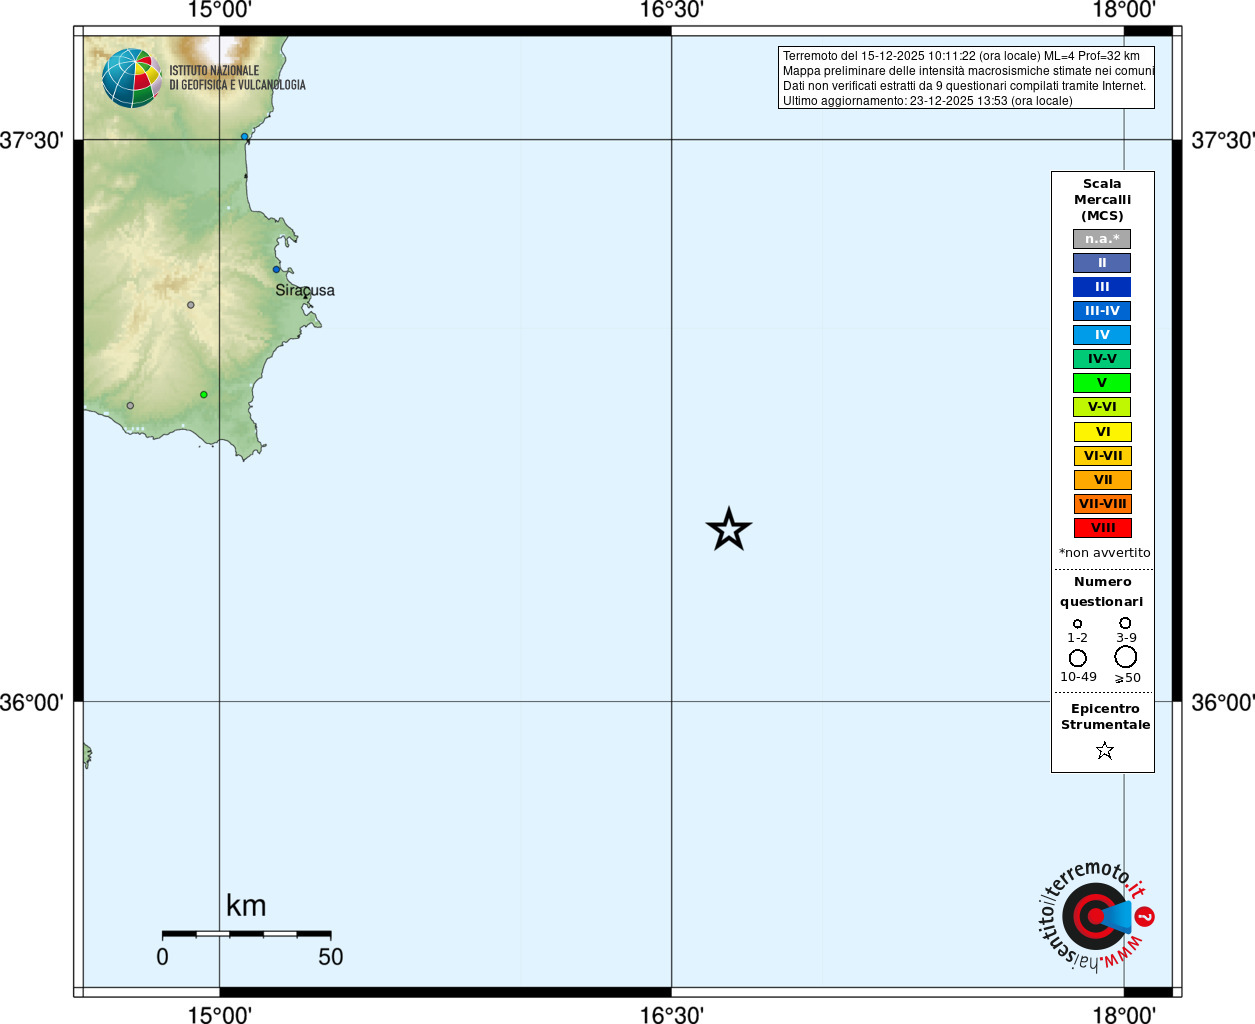Click the Siracusa city label

(305, 291)
